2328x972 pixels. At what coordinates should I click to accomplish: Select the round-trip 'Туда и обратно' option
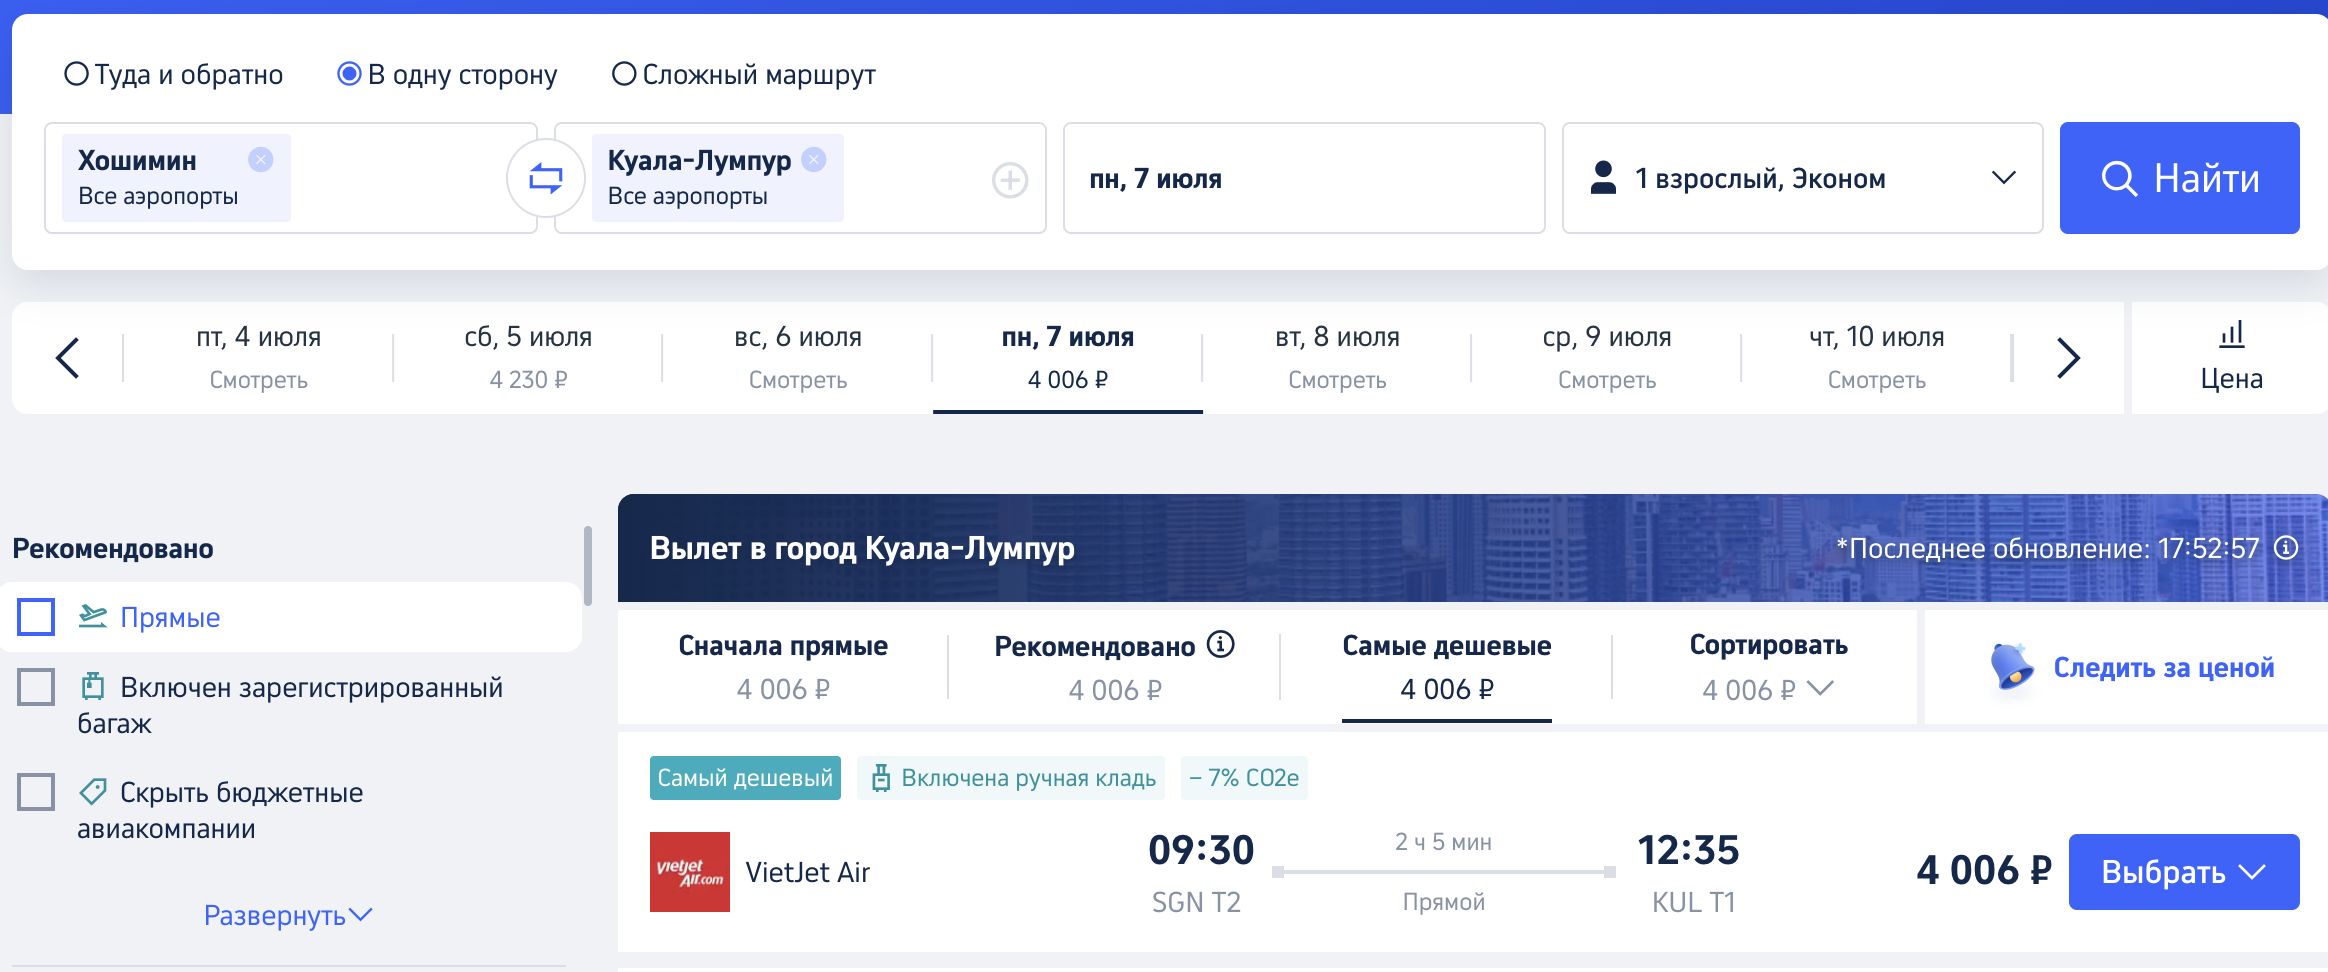tap(173, 75)
